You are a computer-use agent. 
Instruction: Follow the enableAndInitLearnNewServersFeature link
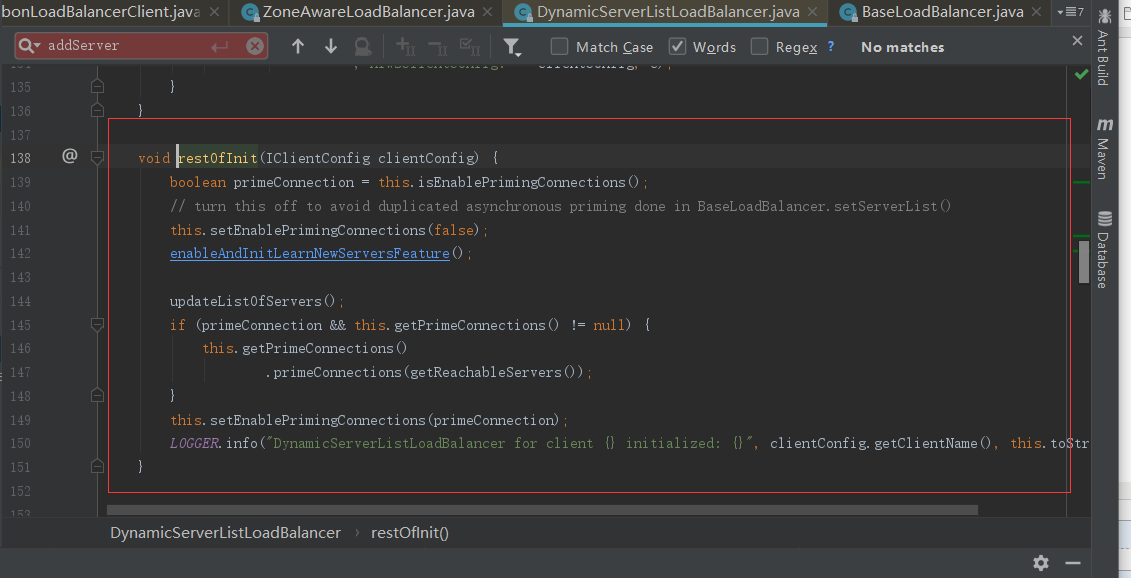[309, 253]
